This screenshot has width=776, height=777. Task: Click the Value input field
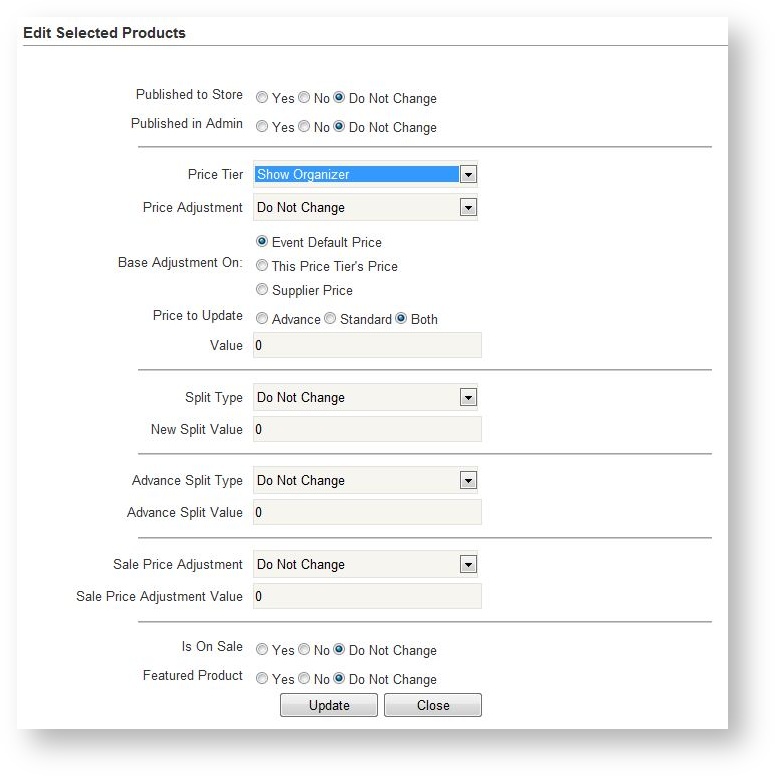tap(366, 345)
